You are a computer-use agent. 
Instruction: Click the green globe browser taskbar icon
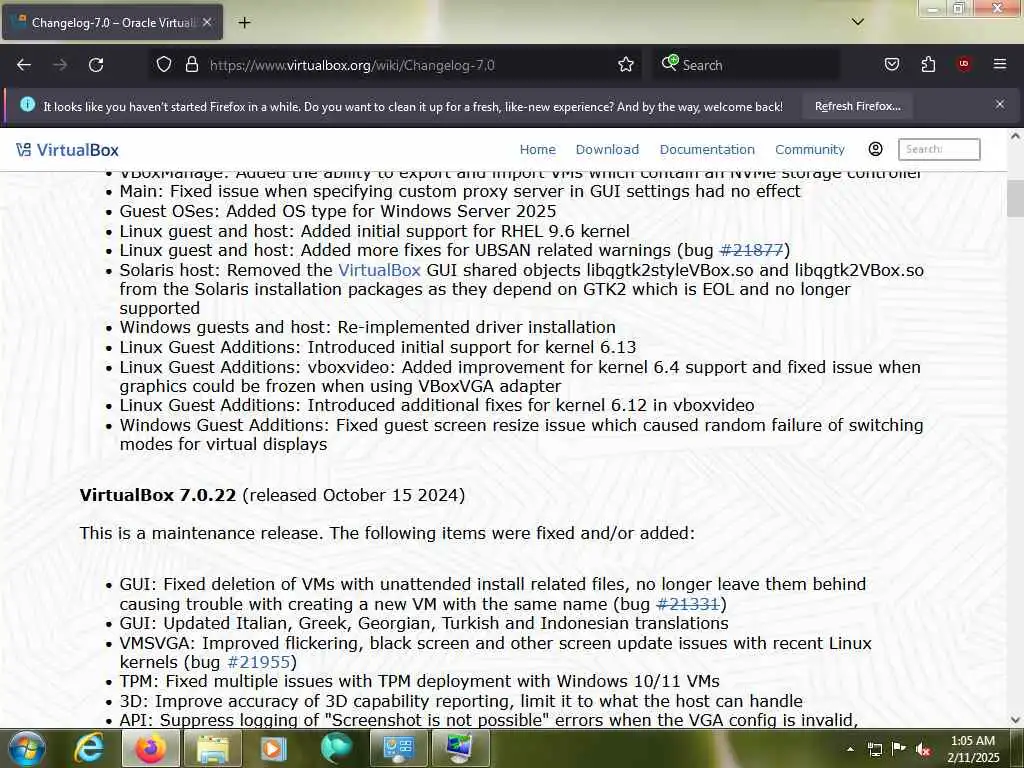336,749
